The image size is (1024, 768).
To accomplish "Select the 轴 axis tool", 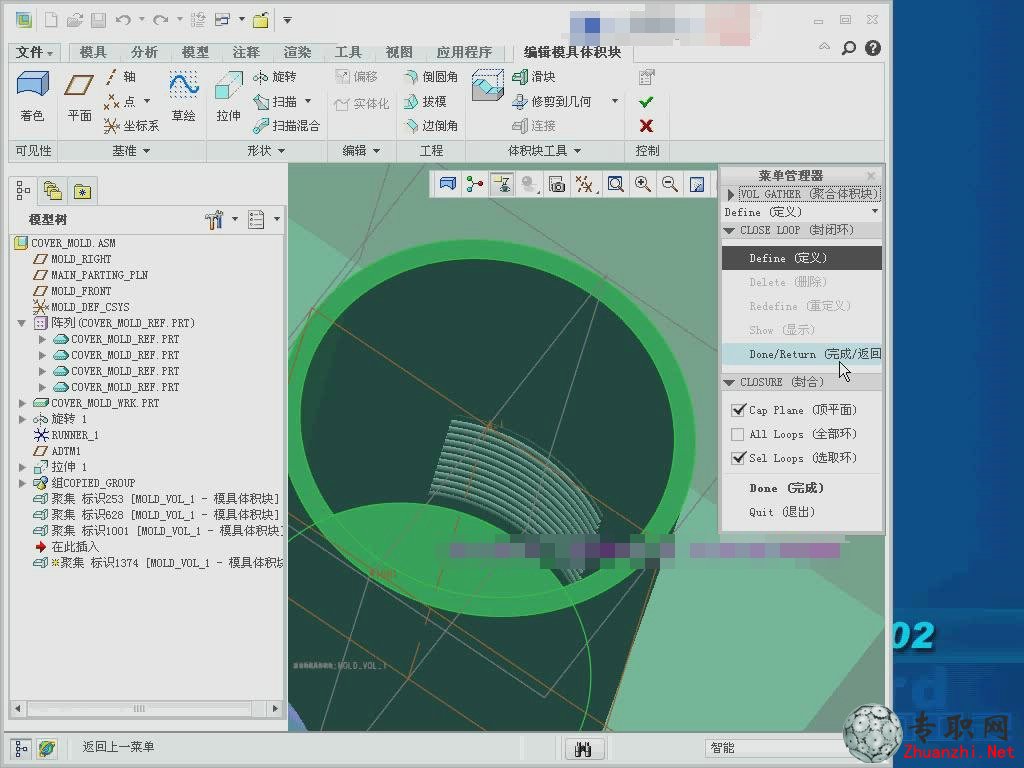I will pyautogui.click(x=121, y=77).
